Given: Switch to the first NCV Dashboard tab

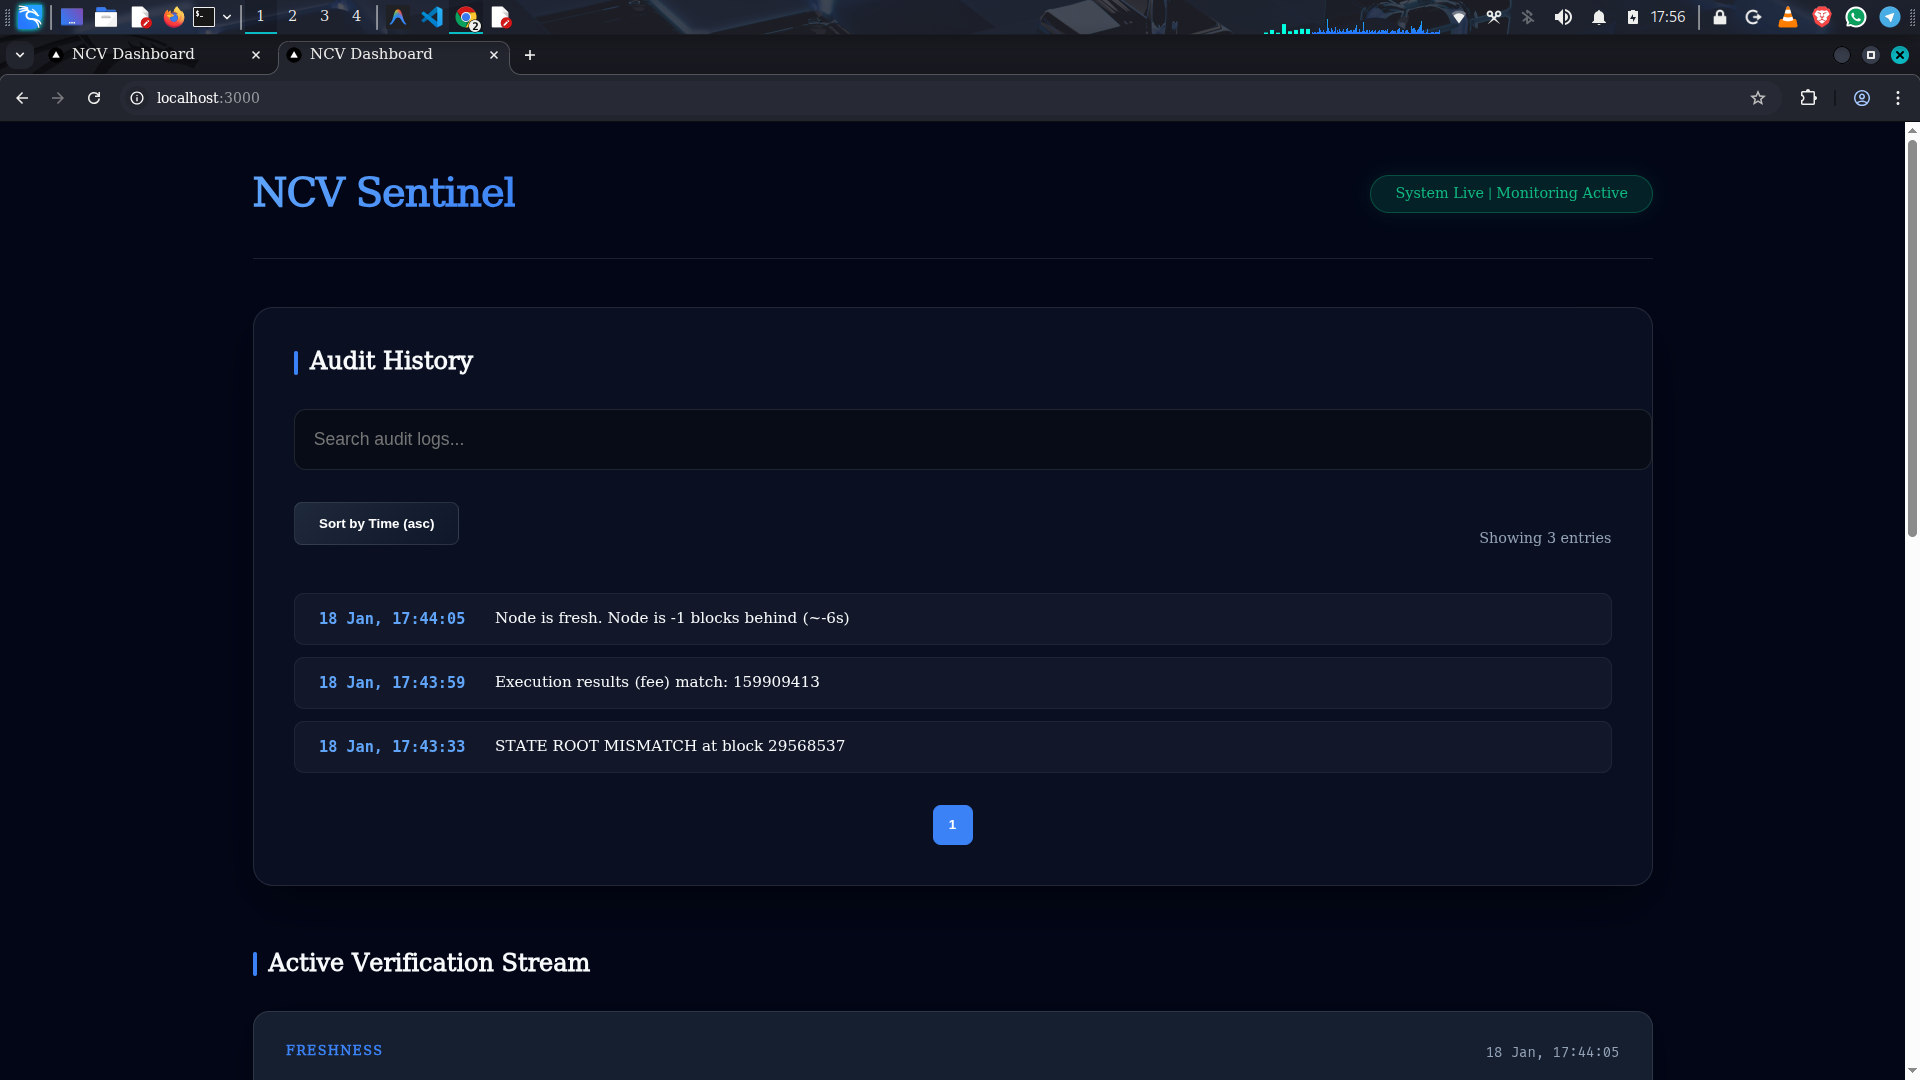Looking at the screenshot, I should [134, 55].
